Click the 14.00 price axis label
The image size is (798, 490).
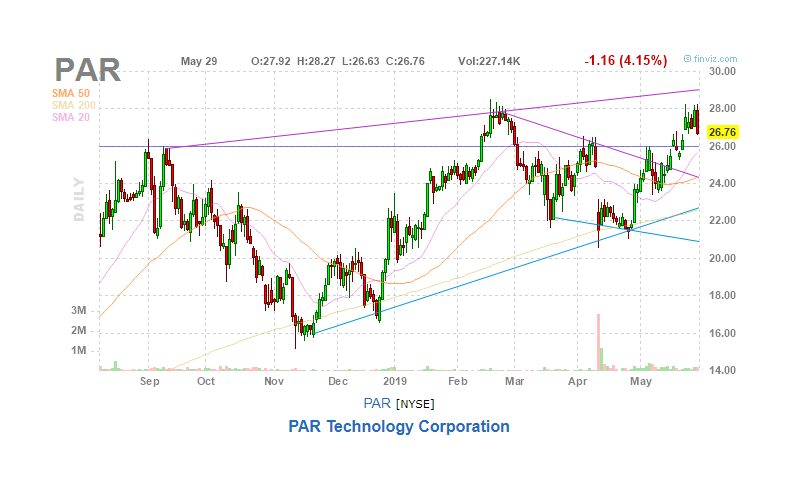pos(723,370)
